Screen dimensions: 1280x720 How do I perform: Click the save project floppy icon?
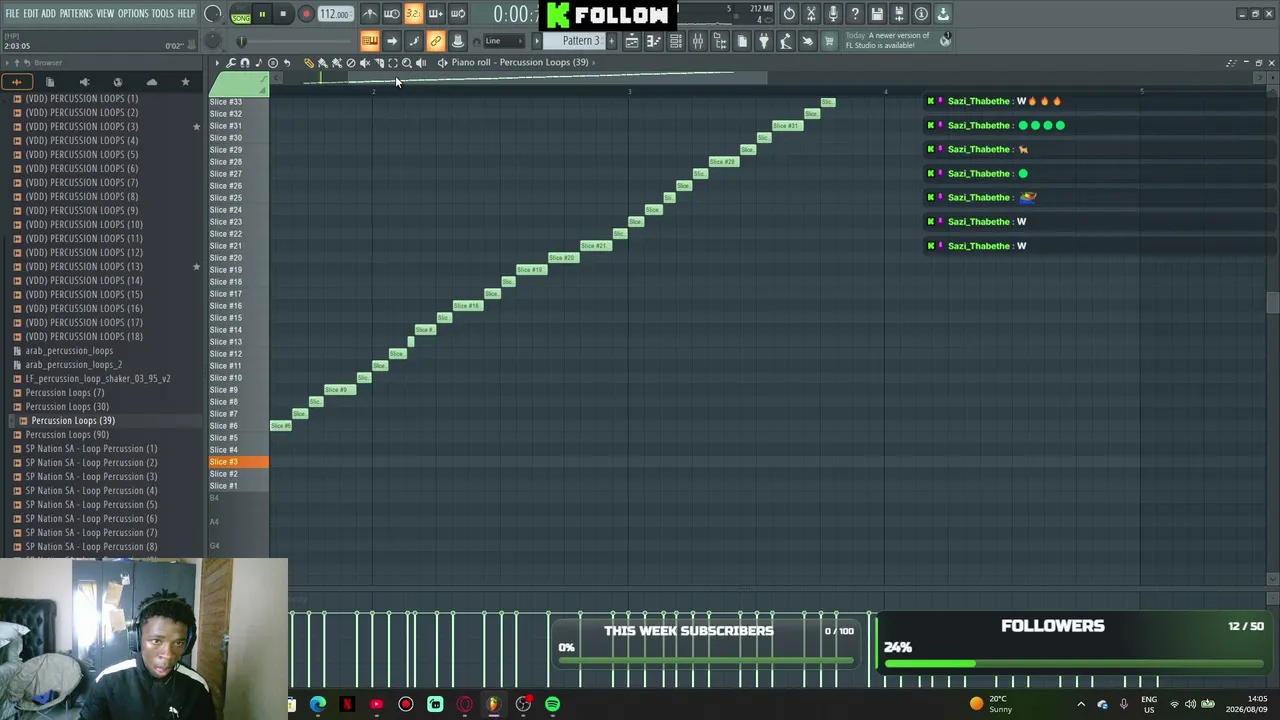click(x=877, y=14)
